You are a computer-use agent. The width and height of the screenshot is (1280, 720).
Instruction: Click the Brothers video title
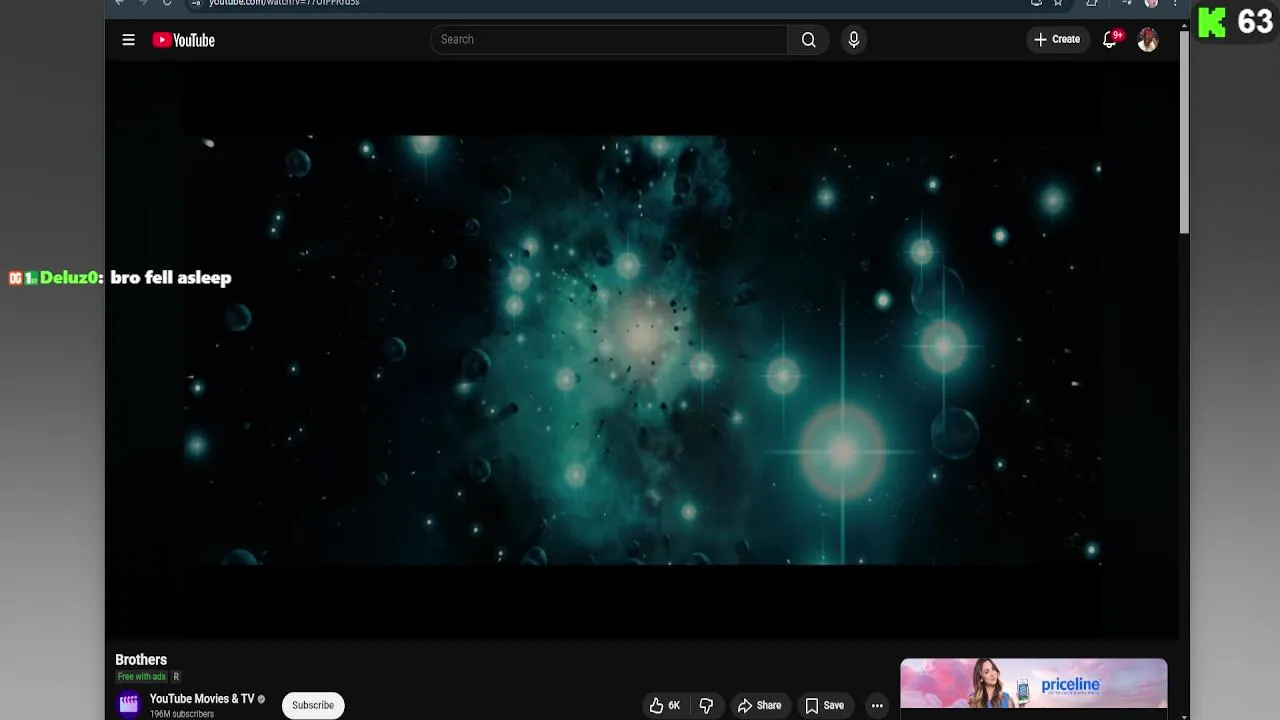[141, 660]
